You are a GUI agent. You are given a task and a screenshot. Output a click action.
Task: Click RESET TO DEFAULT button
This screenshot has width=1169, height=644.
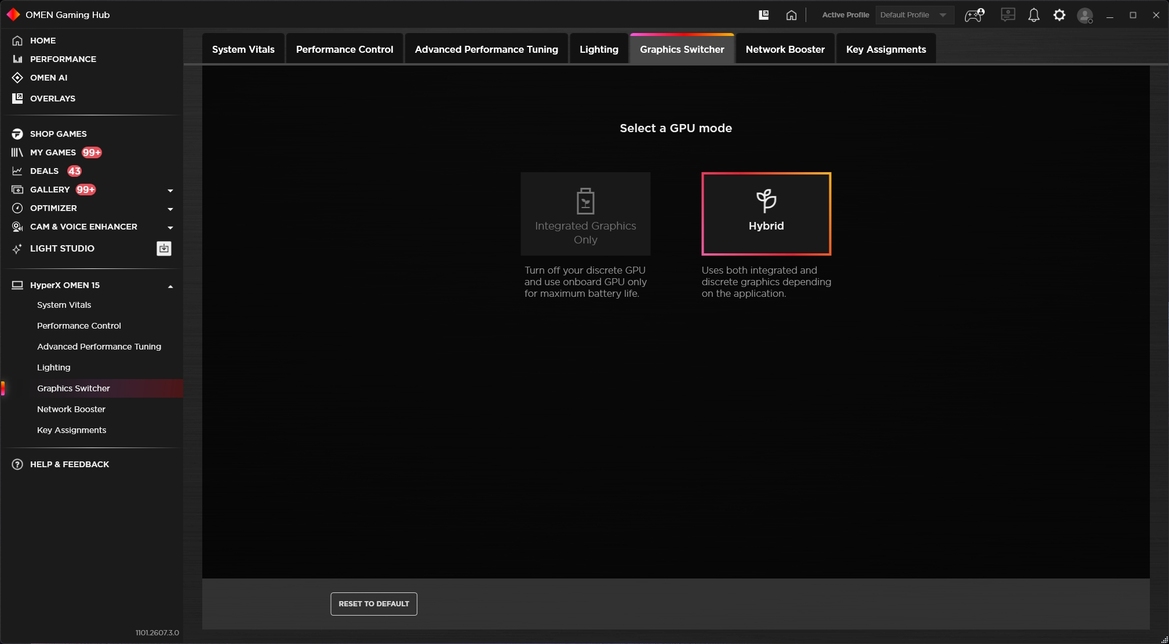coord(374,604)
